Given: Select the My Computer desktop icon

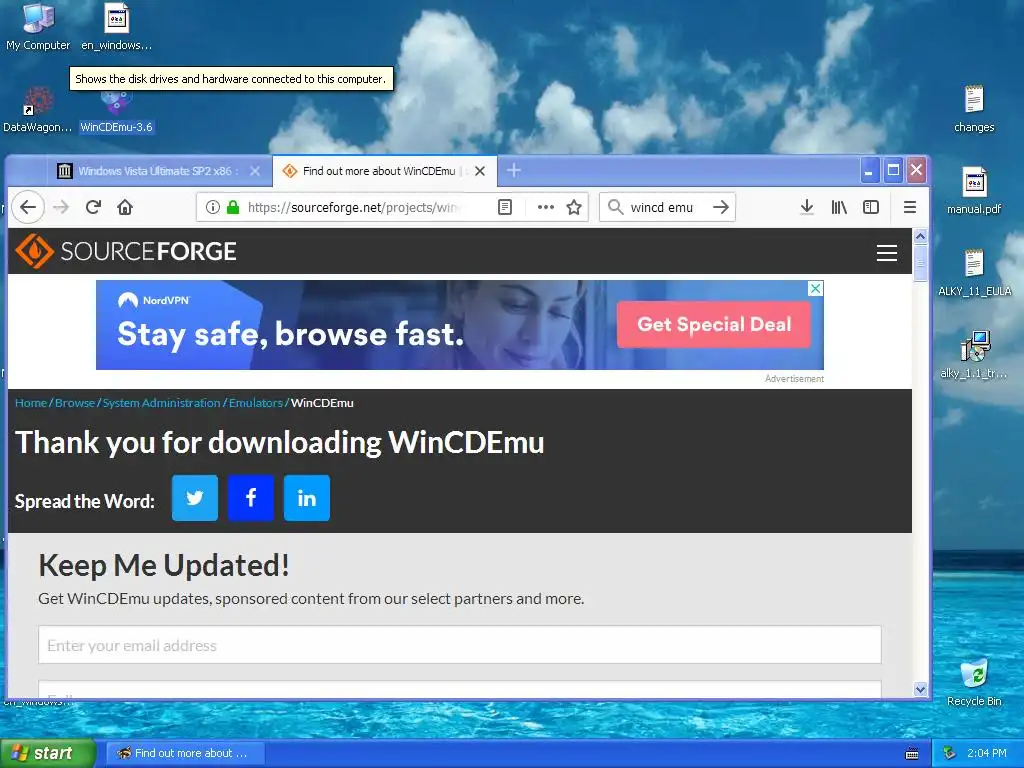Looking at the screenshot, I should (x=38, y=27).
